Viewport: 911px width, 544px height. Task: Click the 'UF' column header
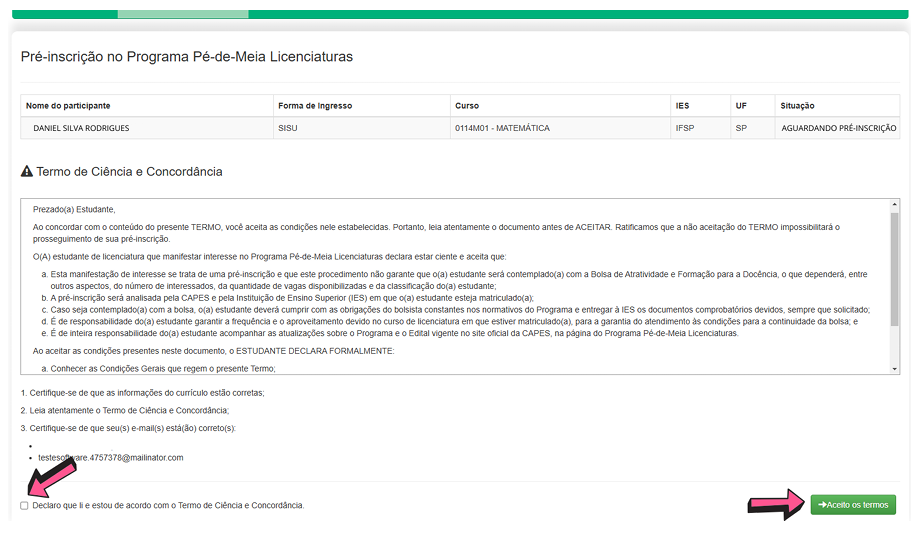click(741, 106)
